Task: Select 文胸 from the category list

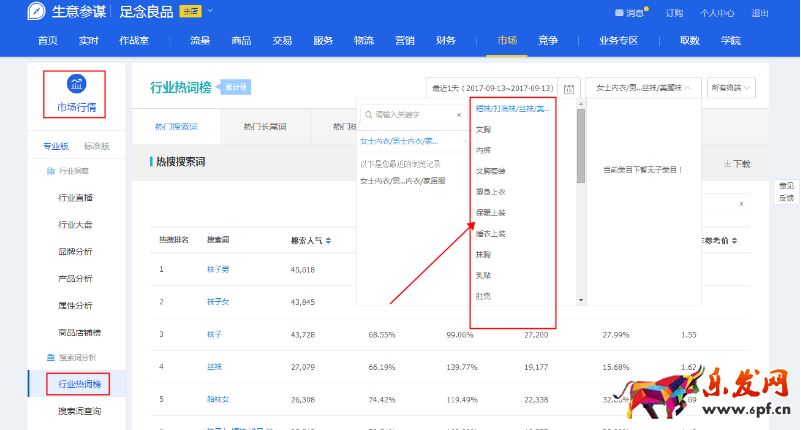Action: [x=483, y=129]
